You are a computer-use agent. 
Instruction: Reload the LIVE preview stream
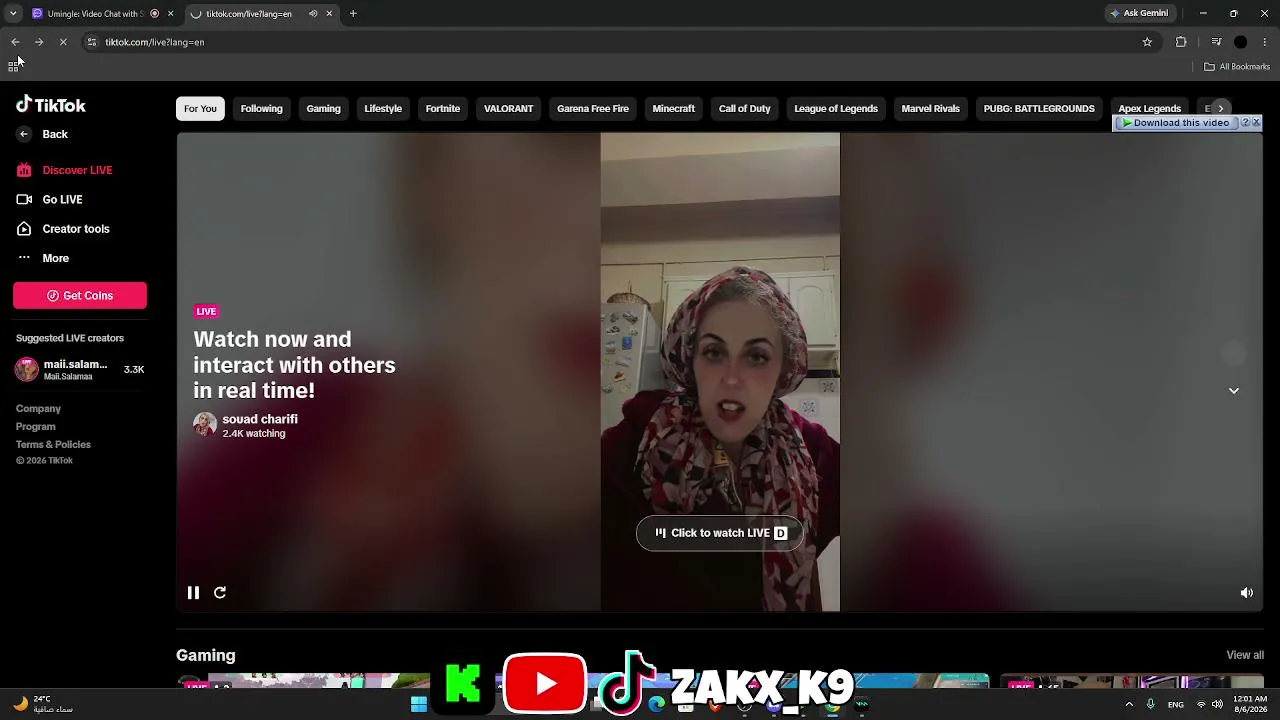(220, 593)
